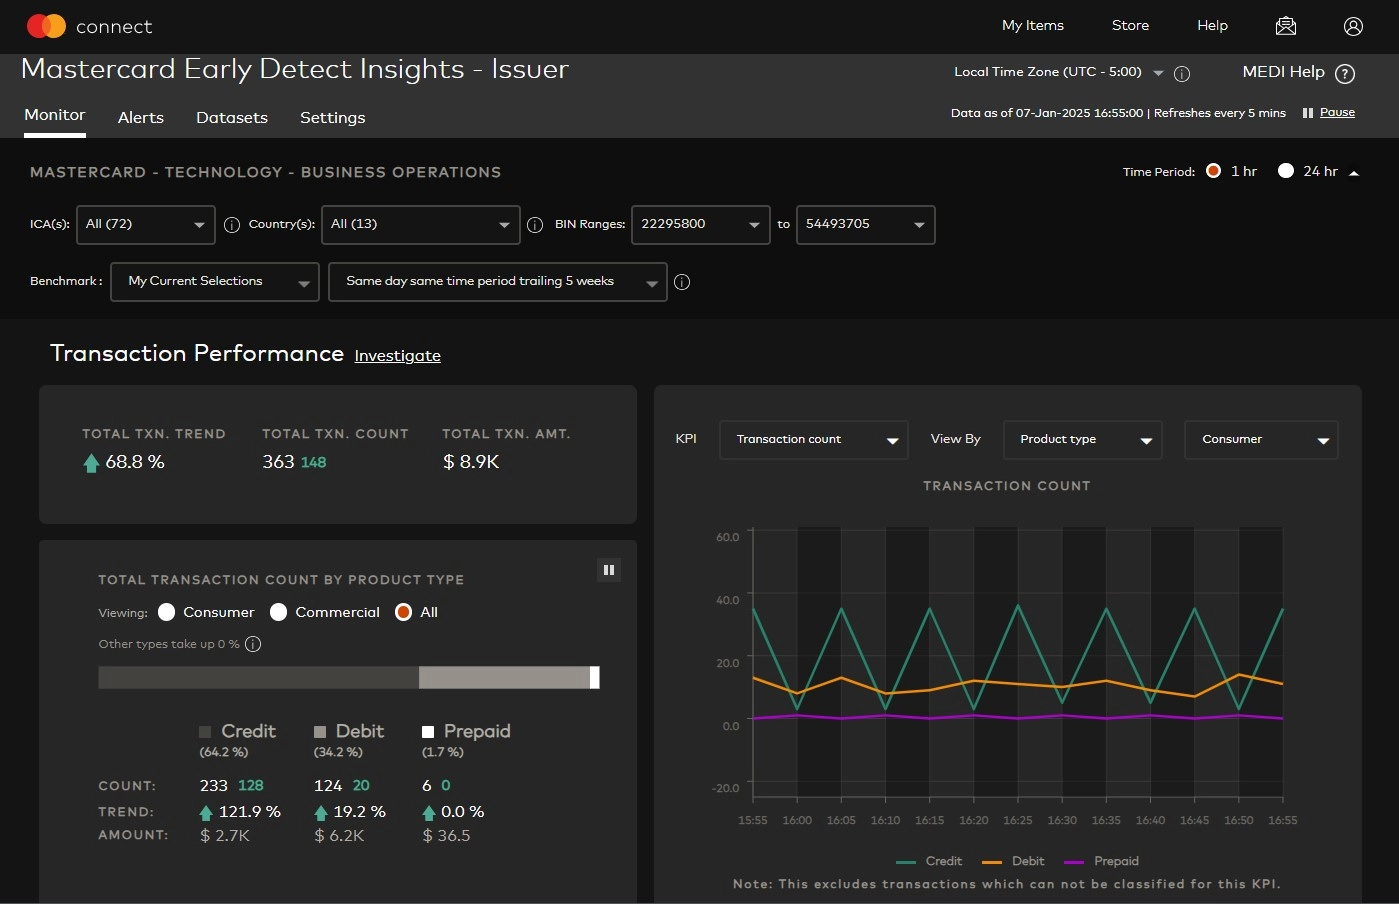Viewport: 1399px width, 904px height.
Task: Open the KPI dropdown set to Transaction count
Action: (x=812, y=439)
